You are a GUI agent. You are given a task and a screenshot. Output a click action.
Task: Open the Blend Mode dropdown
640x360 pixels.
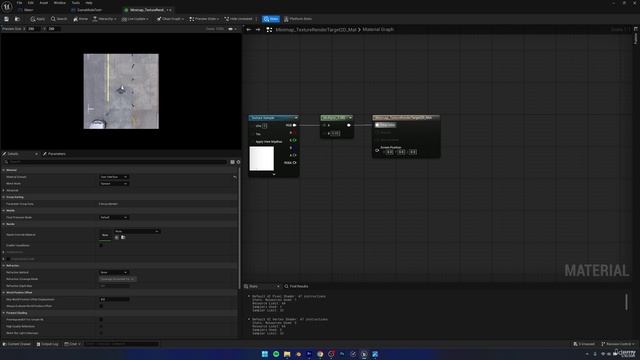114,184
